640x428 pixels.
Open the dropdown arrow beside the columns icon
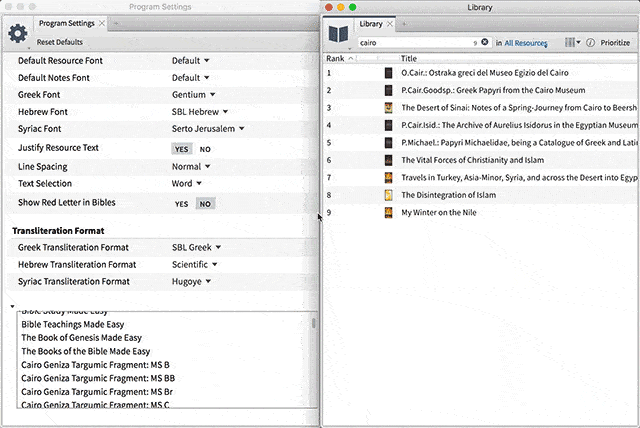(x=578, y=42)
